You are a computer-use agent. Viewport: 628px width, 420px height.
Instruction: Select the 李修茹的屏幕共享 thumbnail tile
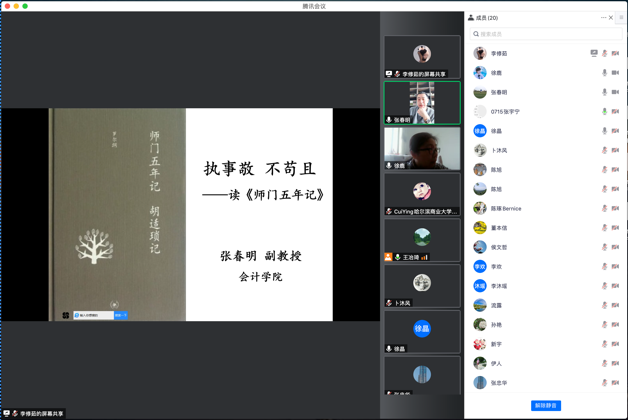pyautogui.click(x=422, y=58)
